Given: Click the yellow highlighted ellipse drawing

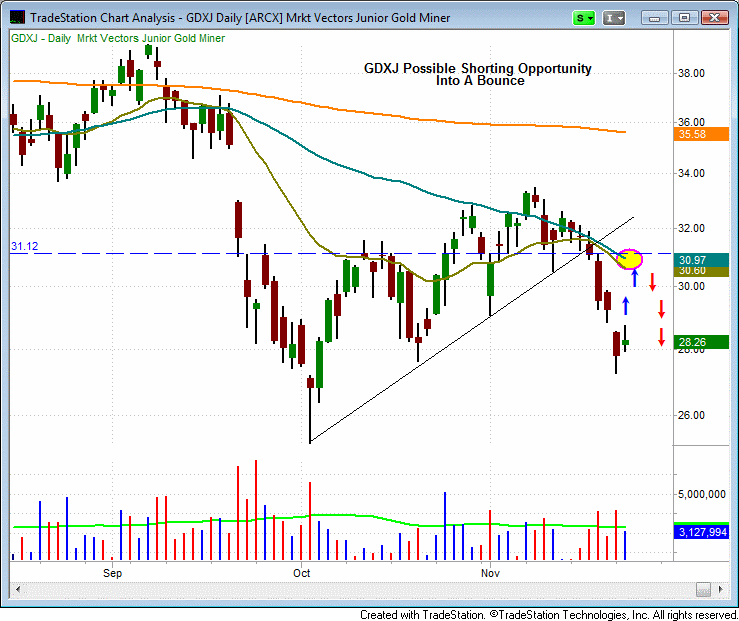Looking at the screenshot, I should [x=630, y=259].
